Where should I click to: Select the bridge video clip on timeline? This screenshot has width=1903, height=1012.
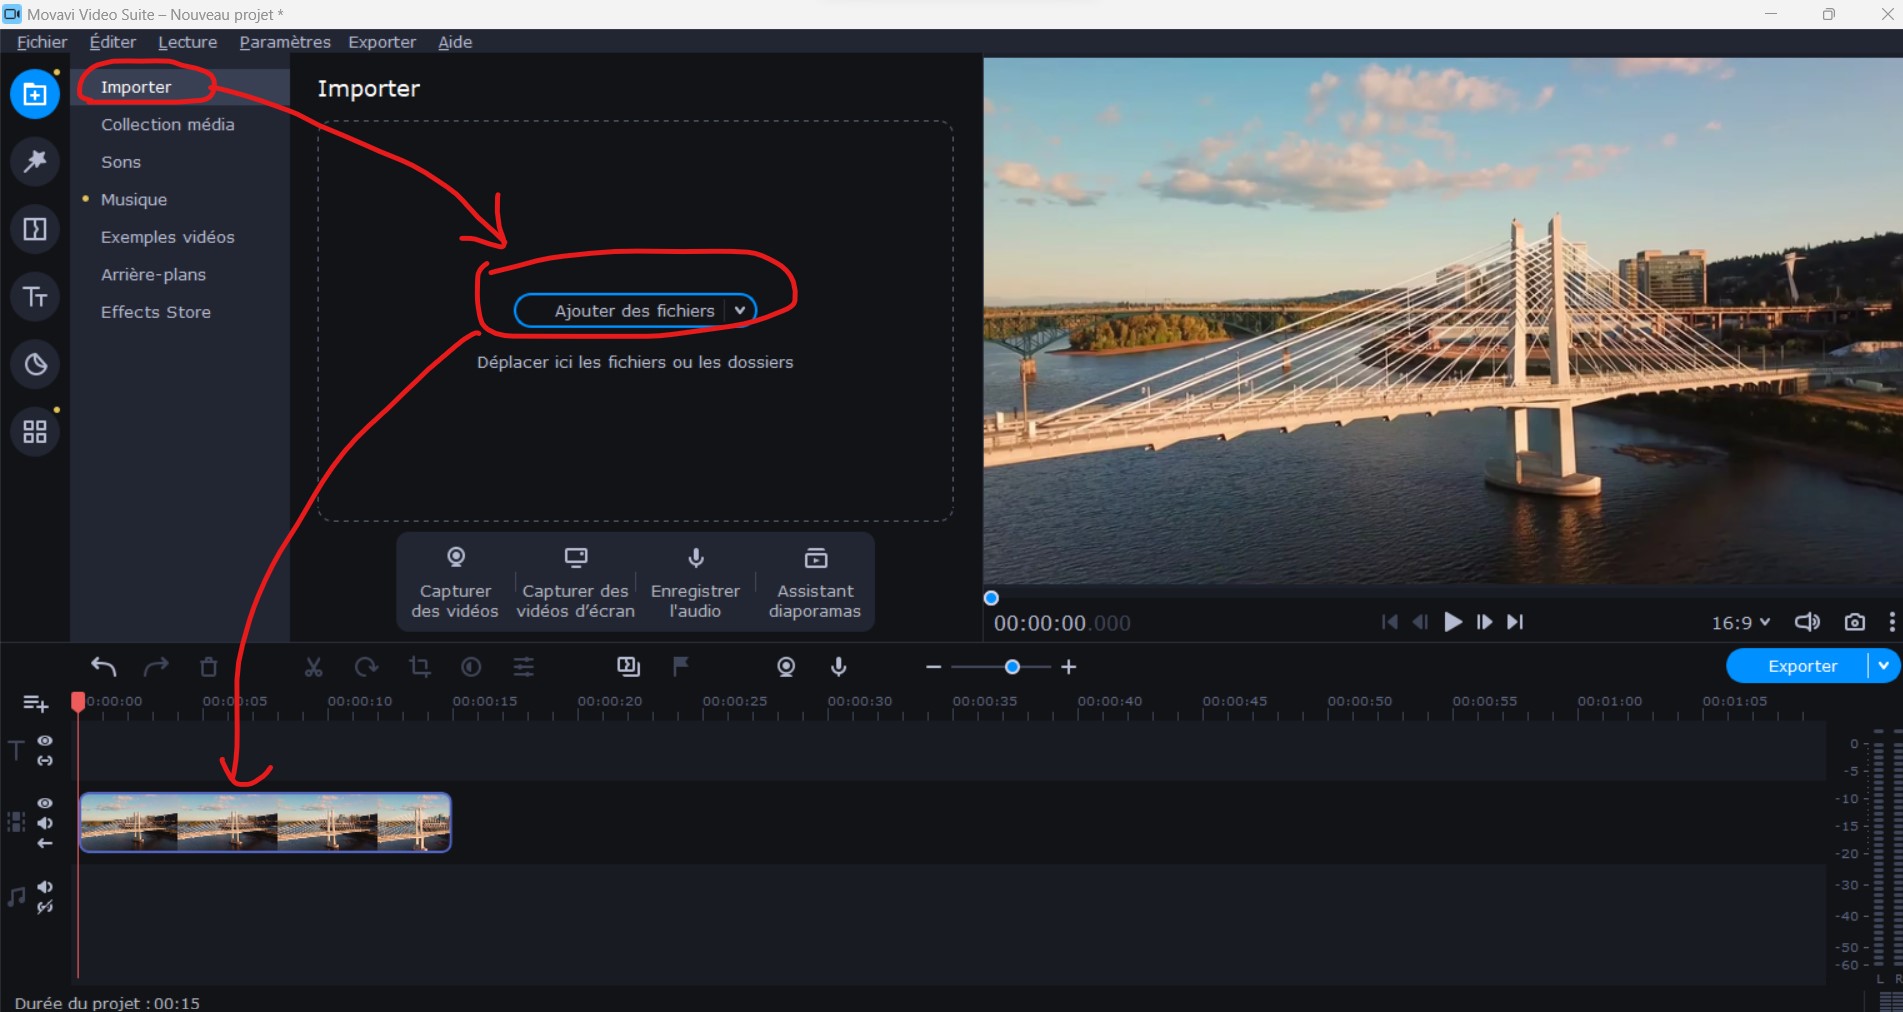(x=265, y=822)
